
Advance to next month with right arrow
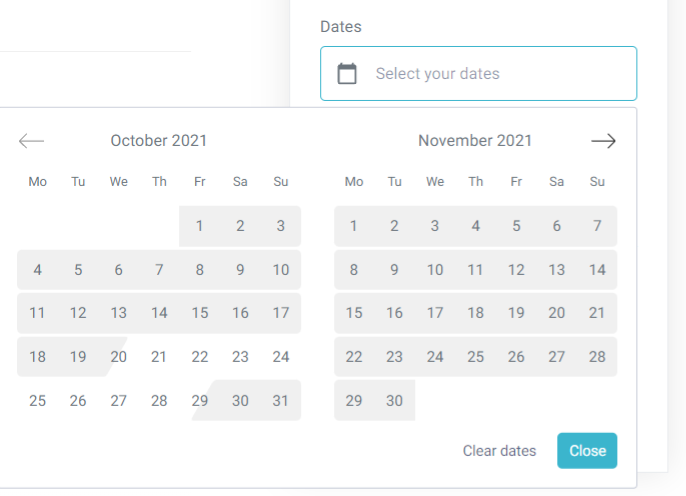603,141
